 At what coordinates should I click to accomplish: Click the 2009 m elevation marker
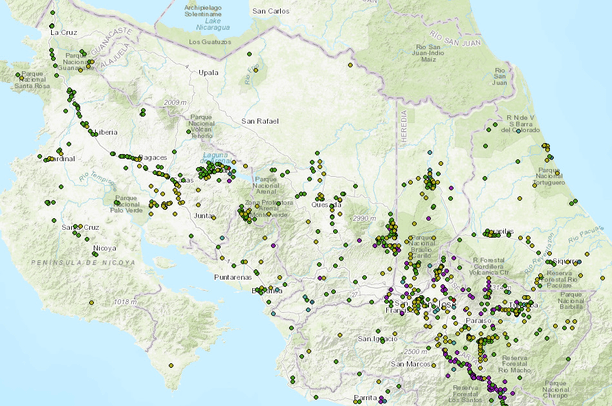click(x=176, y=103)
